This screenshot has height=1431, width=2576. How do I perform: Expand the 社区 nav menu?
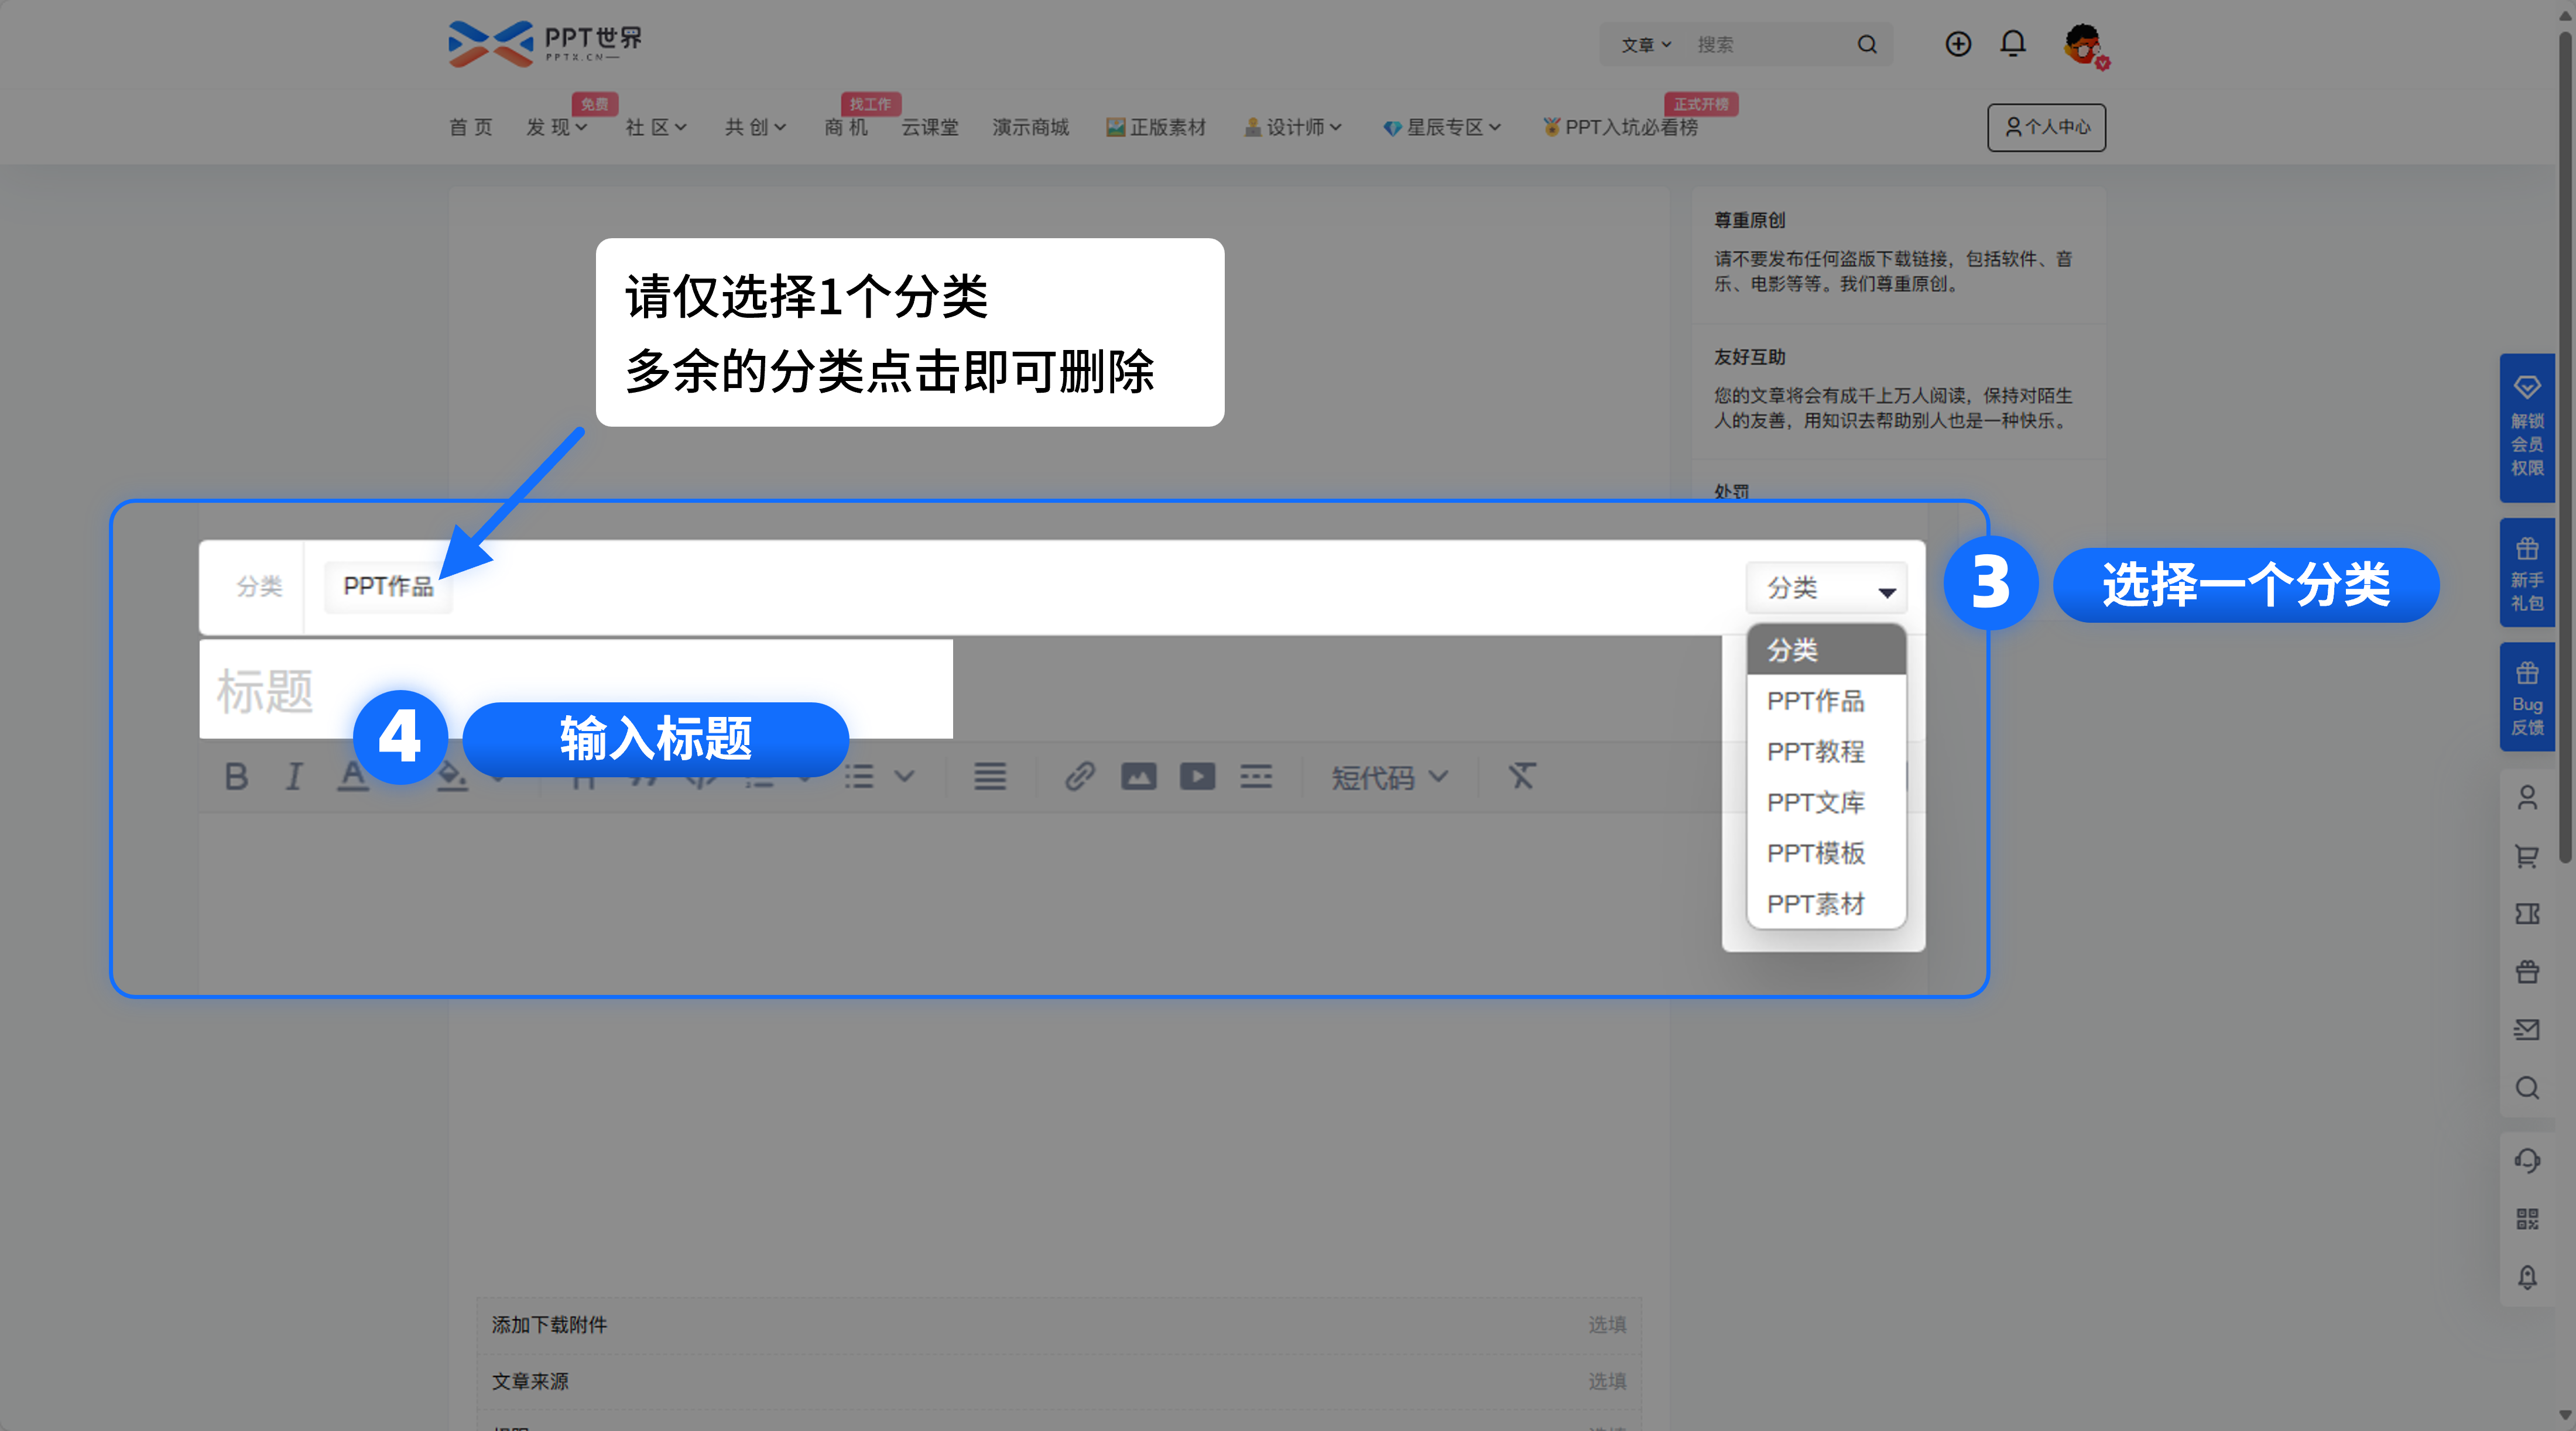[655, 127]
